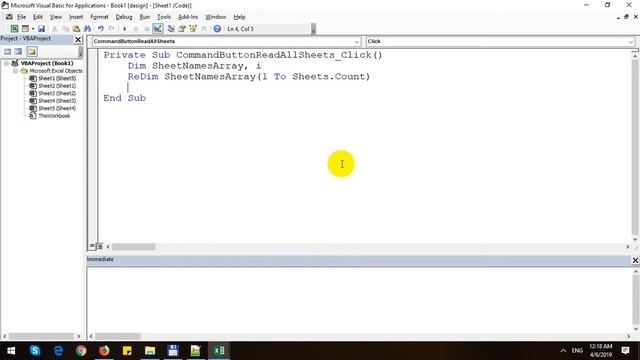640x360 pixels.
Task: Save the workbook with the floppy icon
Action: [x=41, y=29]
